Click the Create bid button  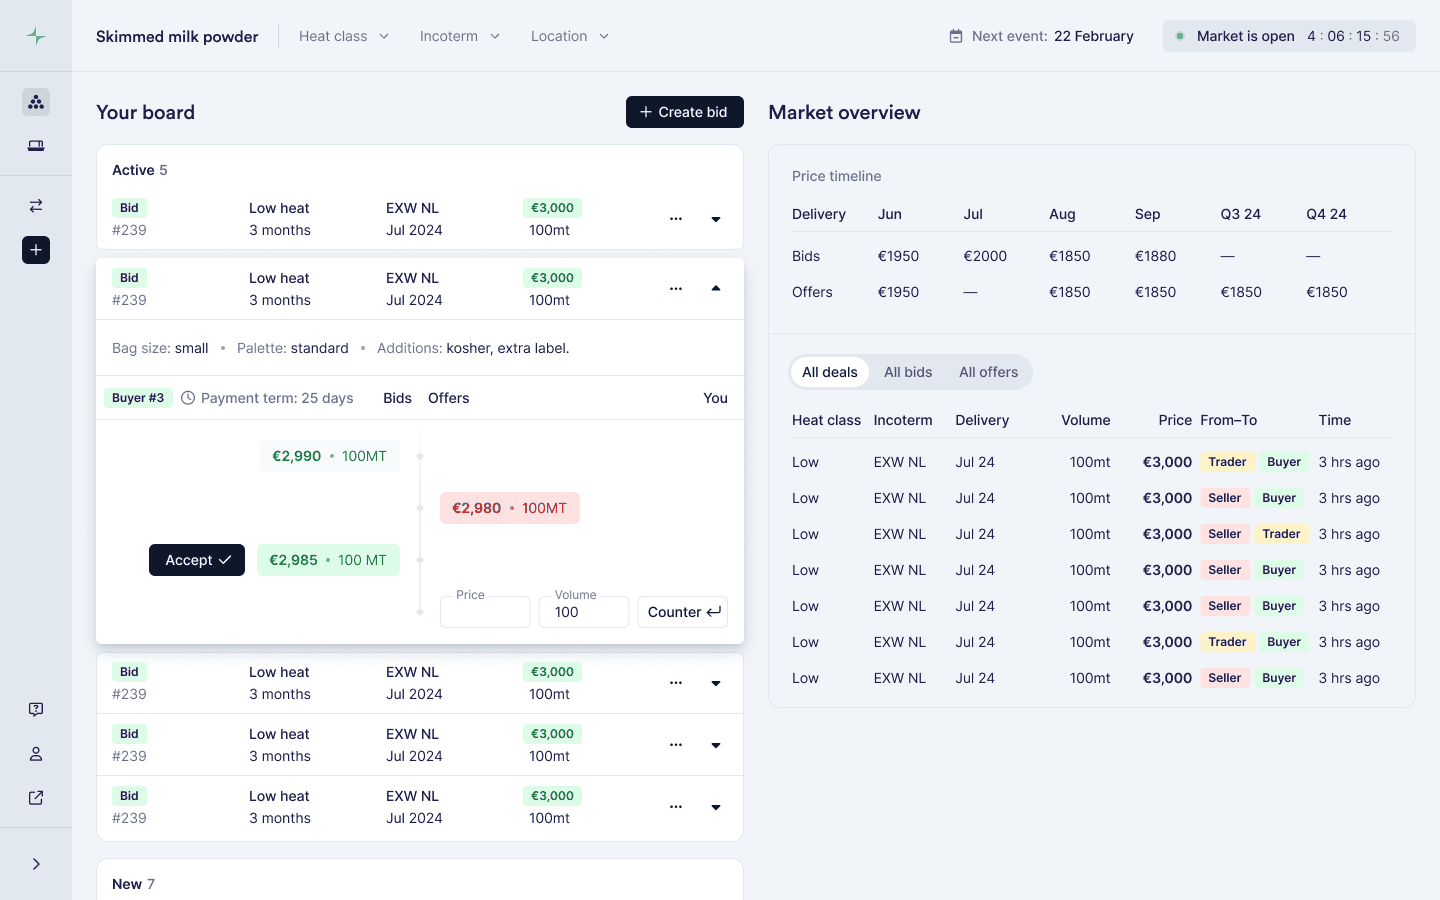coord(685,112)
